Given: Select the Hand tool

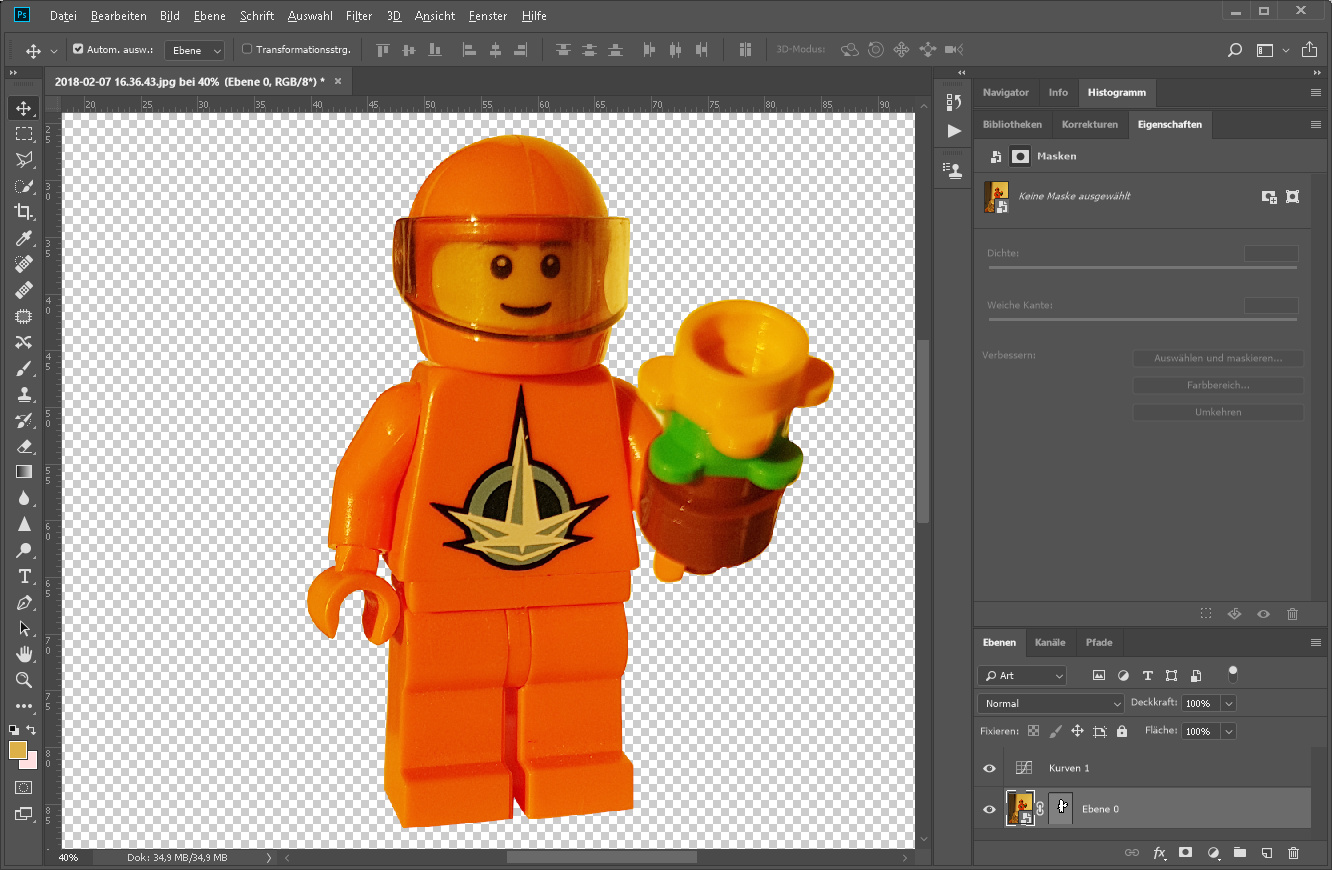Looking at the screenshot, I should tap(24, 654).
